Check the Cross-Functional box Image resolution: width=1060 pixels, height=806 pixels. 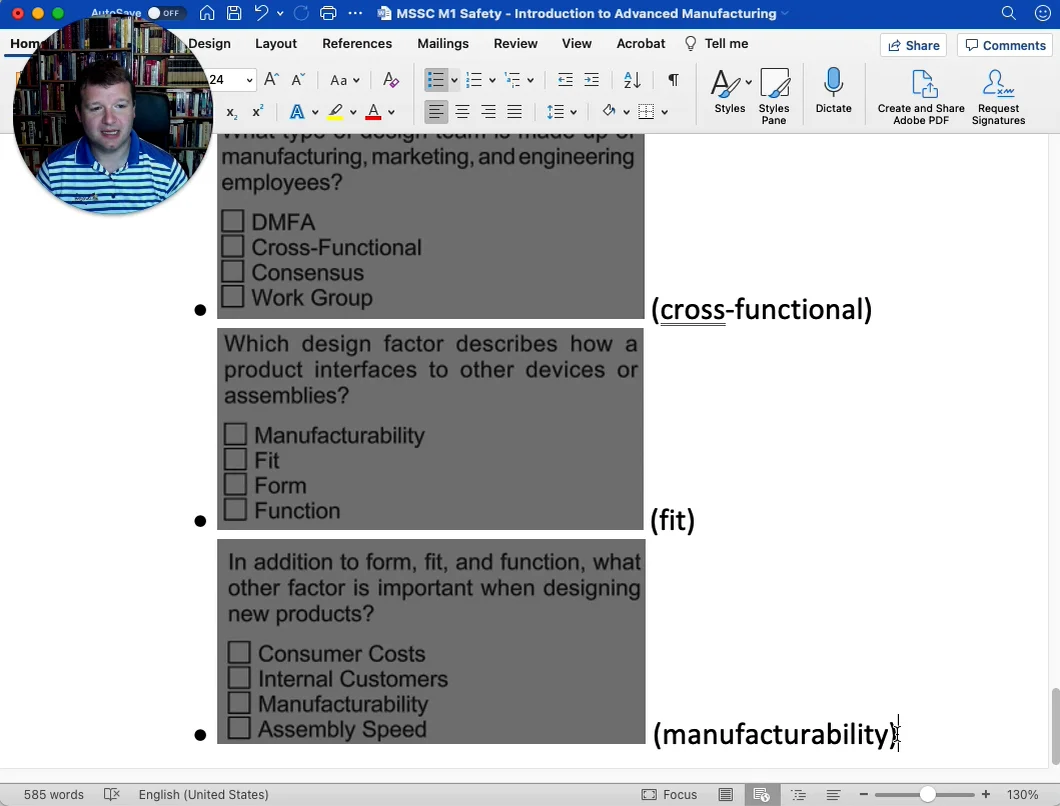pyautogui.click(x=233, y=245)
